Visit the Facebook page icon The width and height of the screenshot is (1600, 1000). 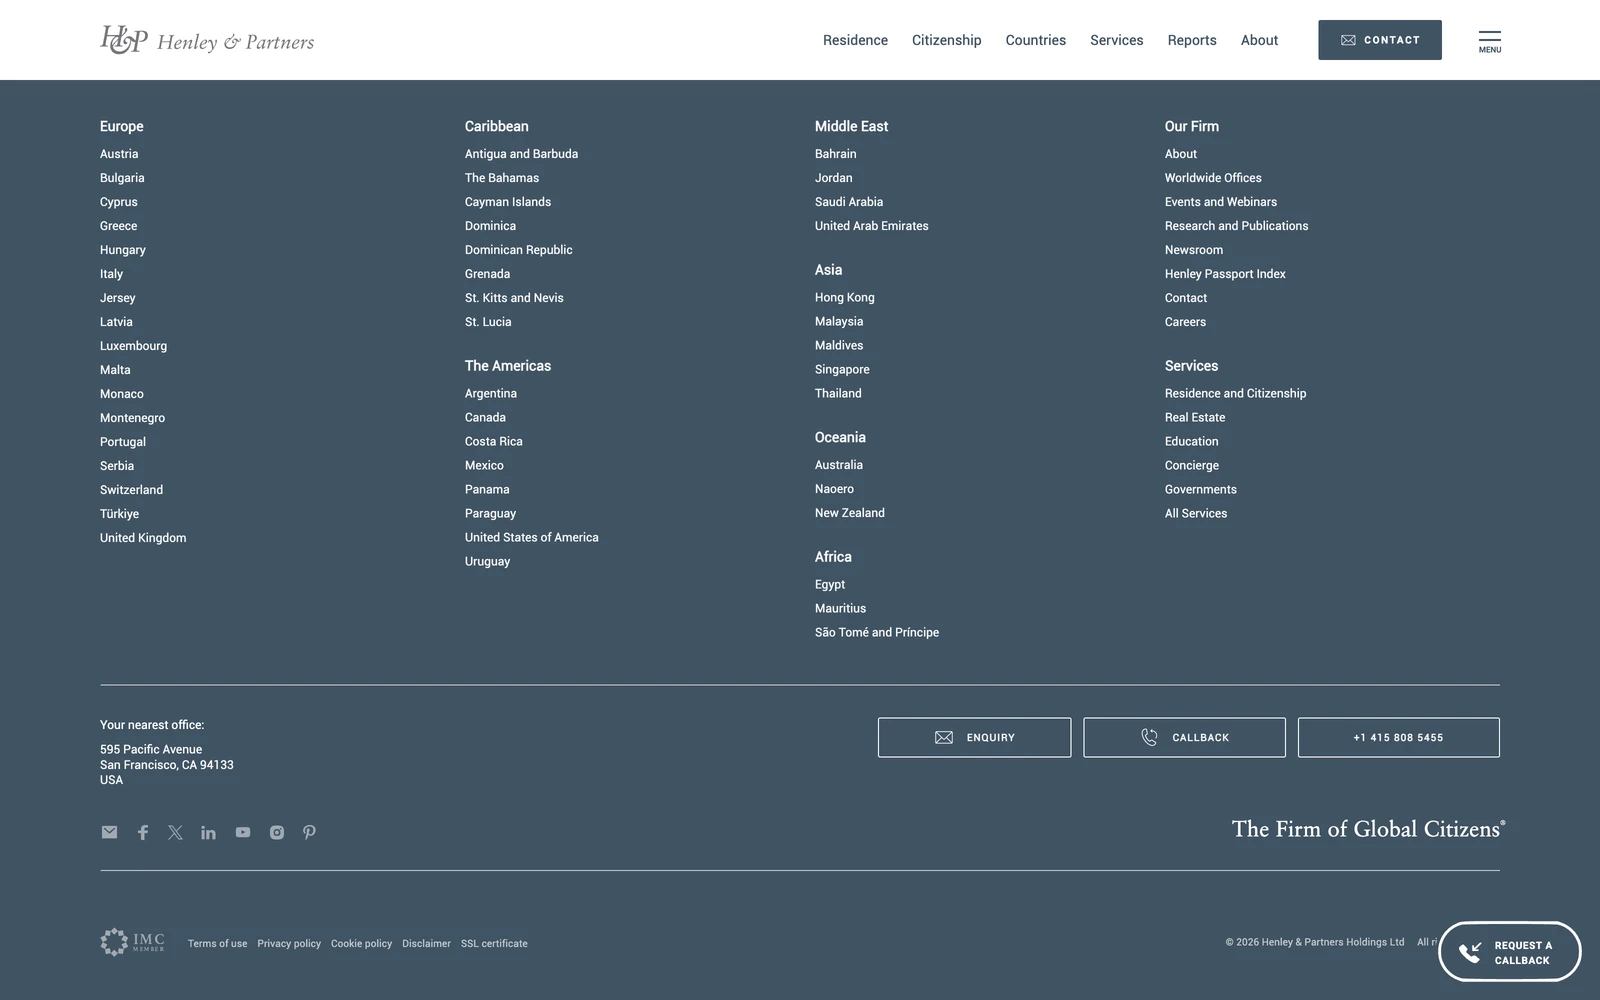[x=143, y=832]
